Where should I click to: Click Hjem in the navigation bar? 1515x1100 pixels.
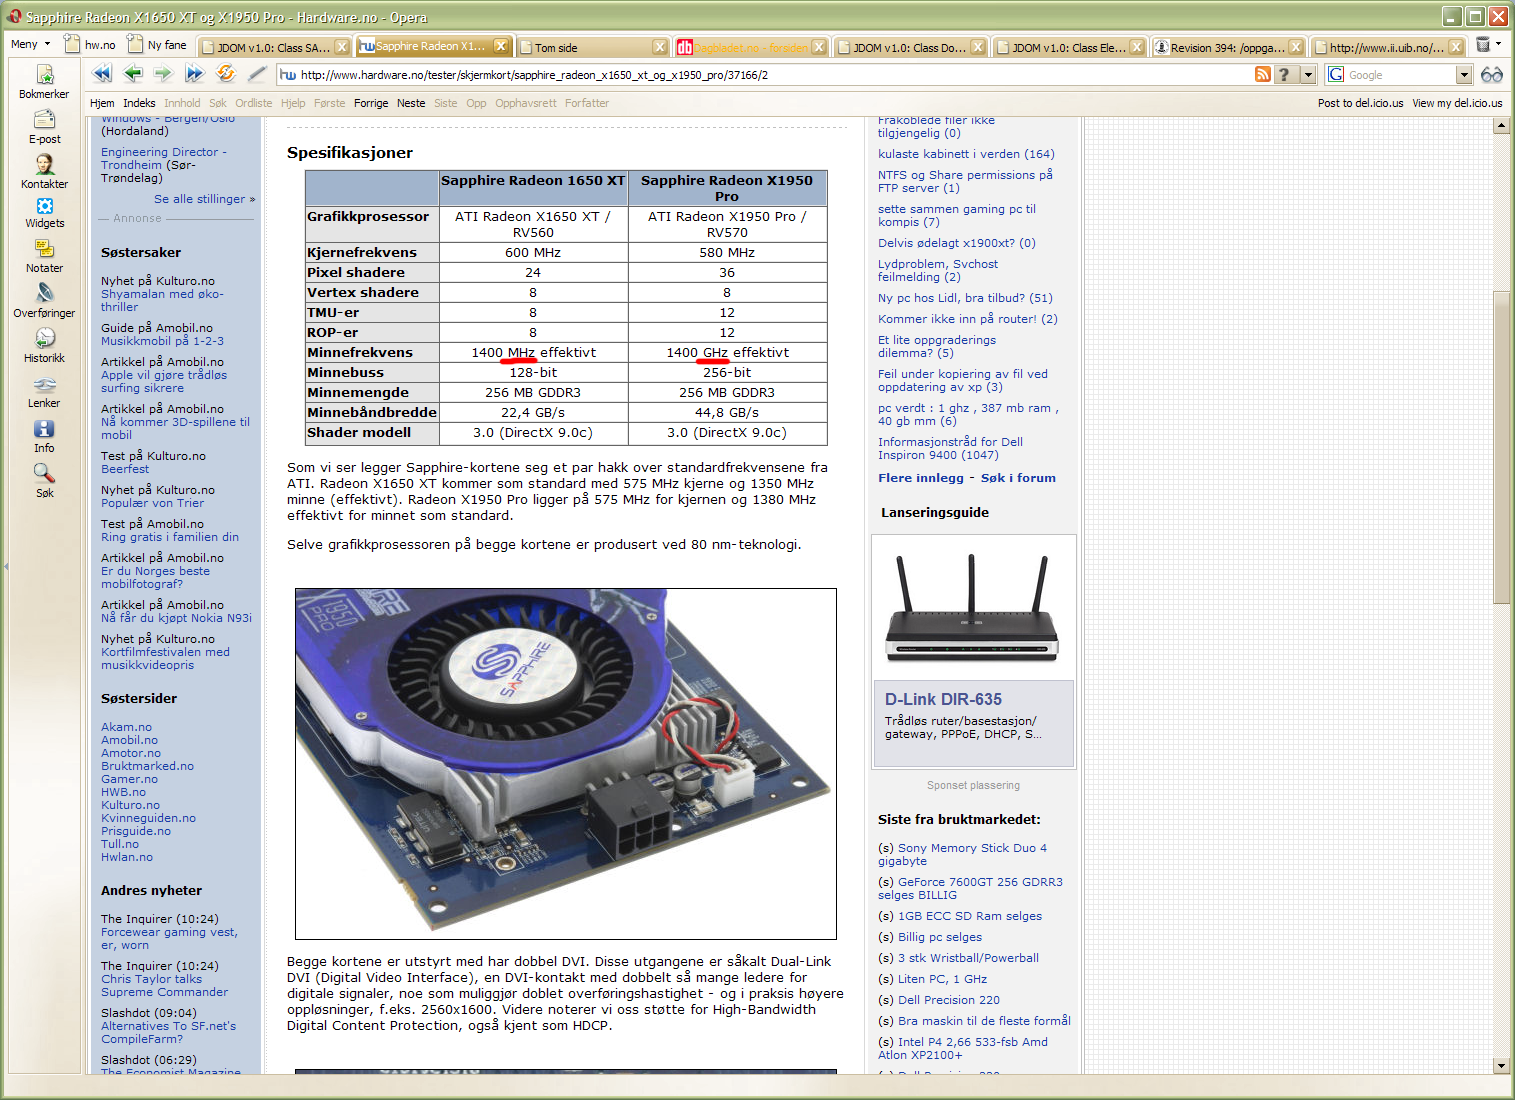click(102, 103)
